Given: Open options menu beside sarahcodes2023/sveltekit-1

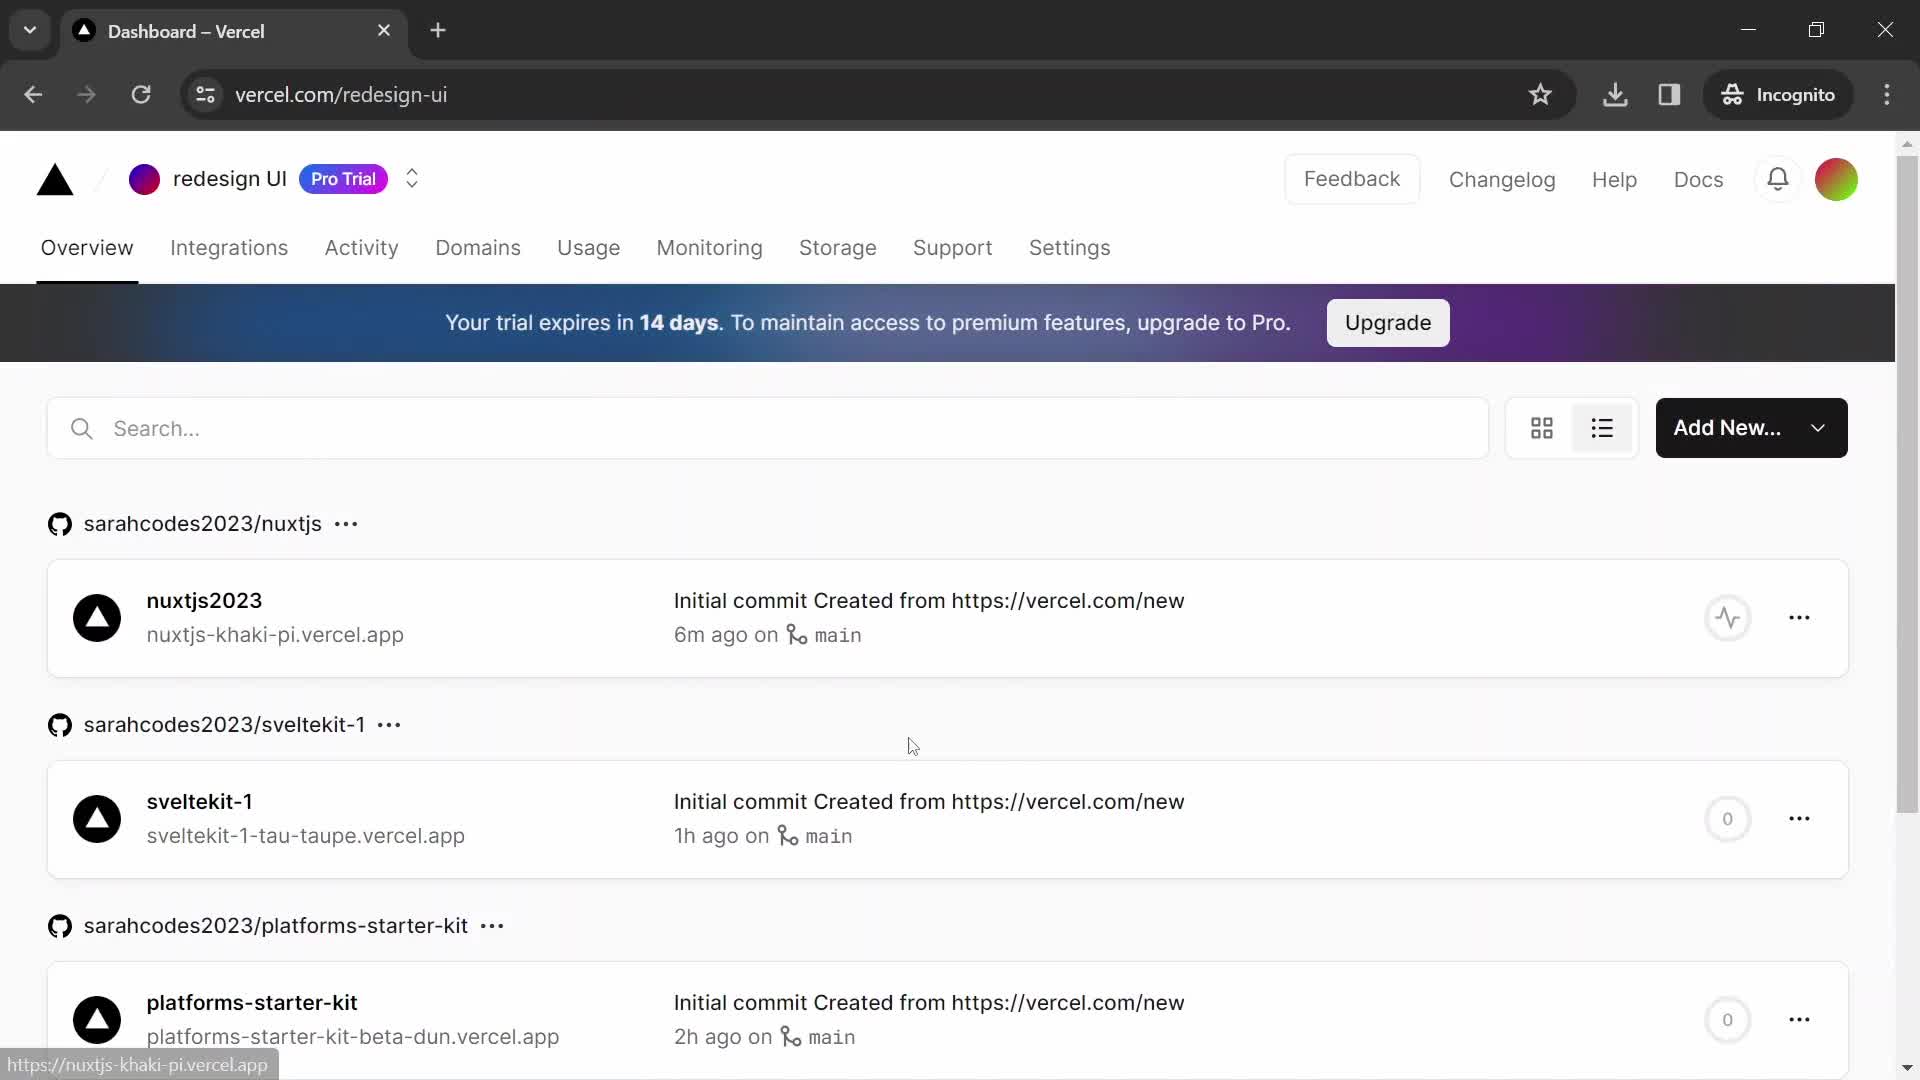Looking at the screenshot, I should [x=389, y=725].
